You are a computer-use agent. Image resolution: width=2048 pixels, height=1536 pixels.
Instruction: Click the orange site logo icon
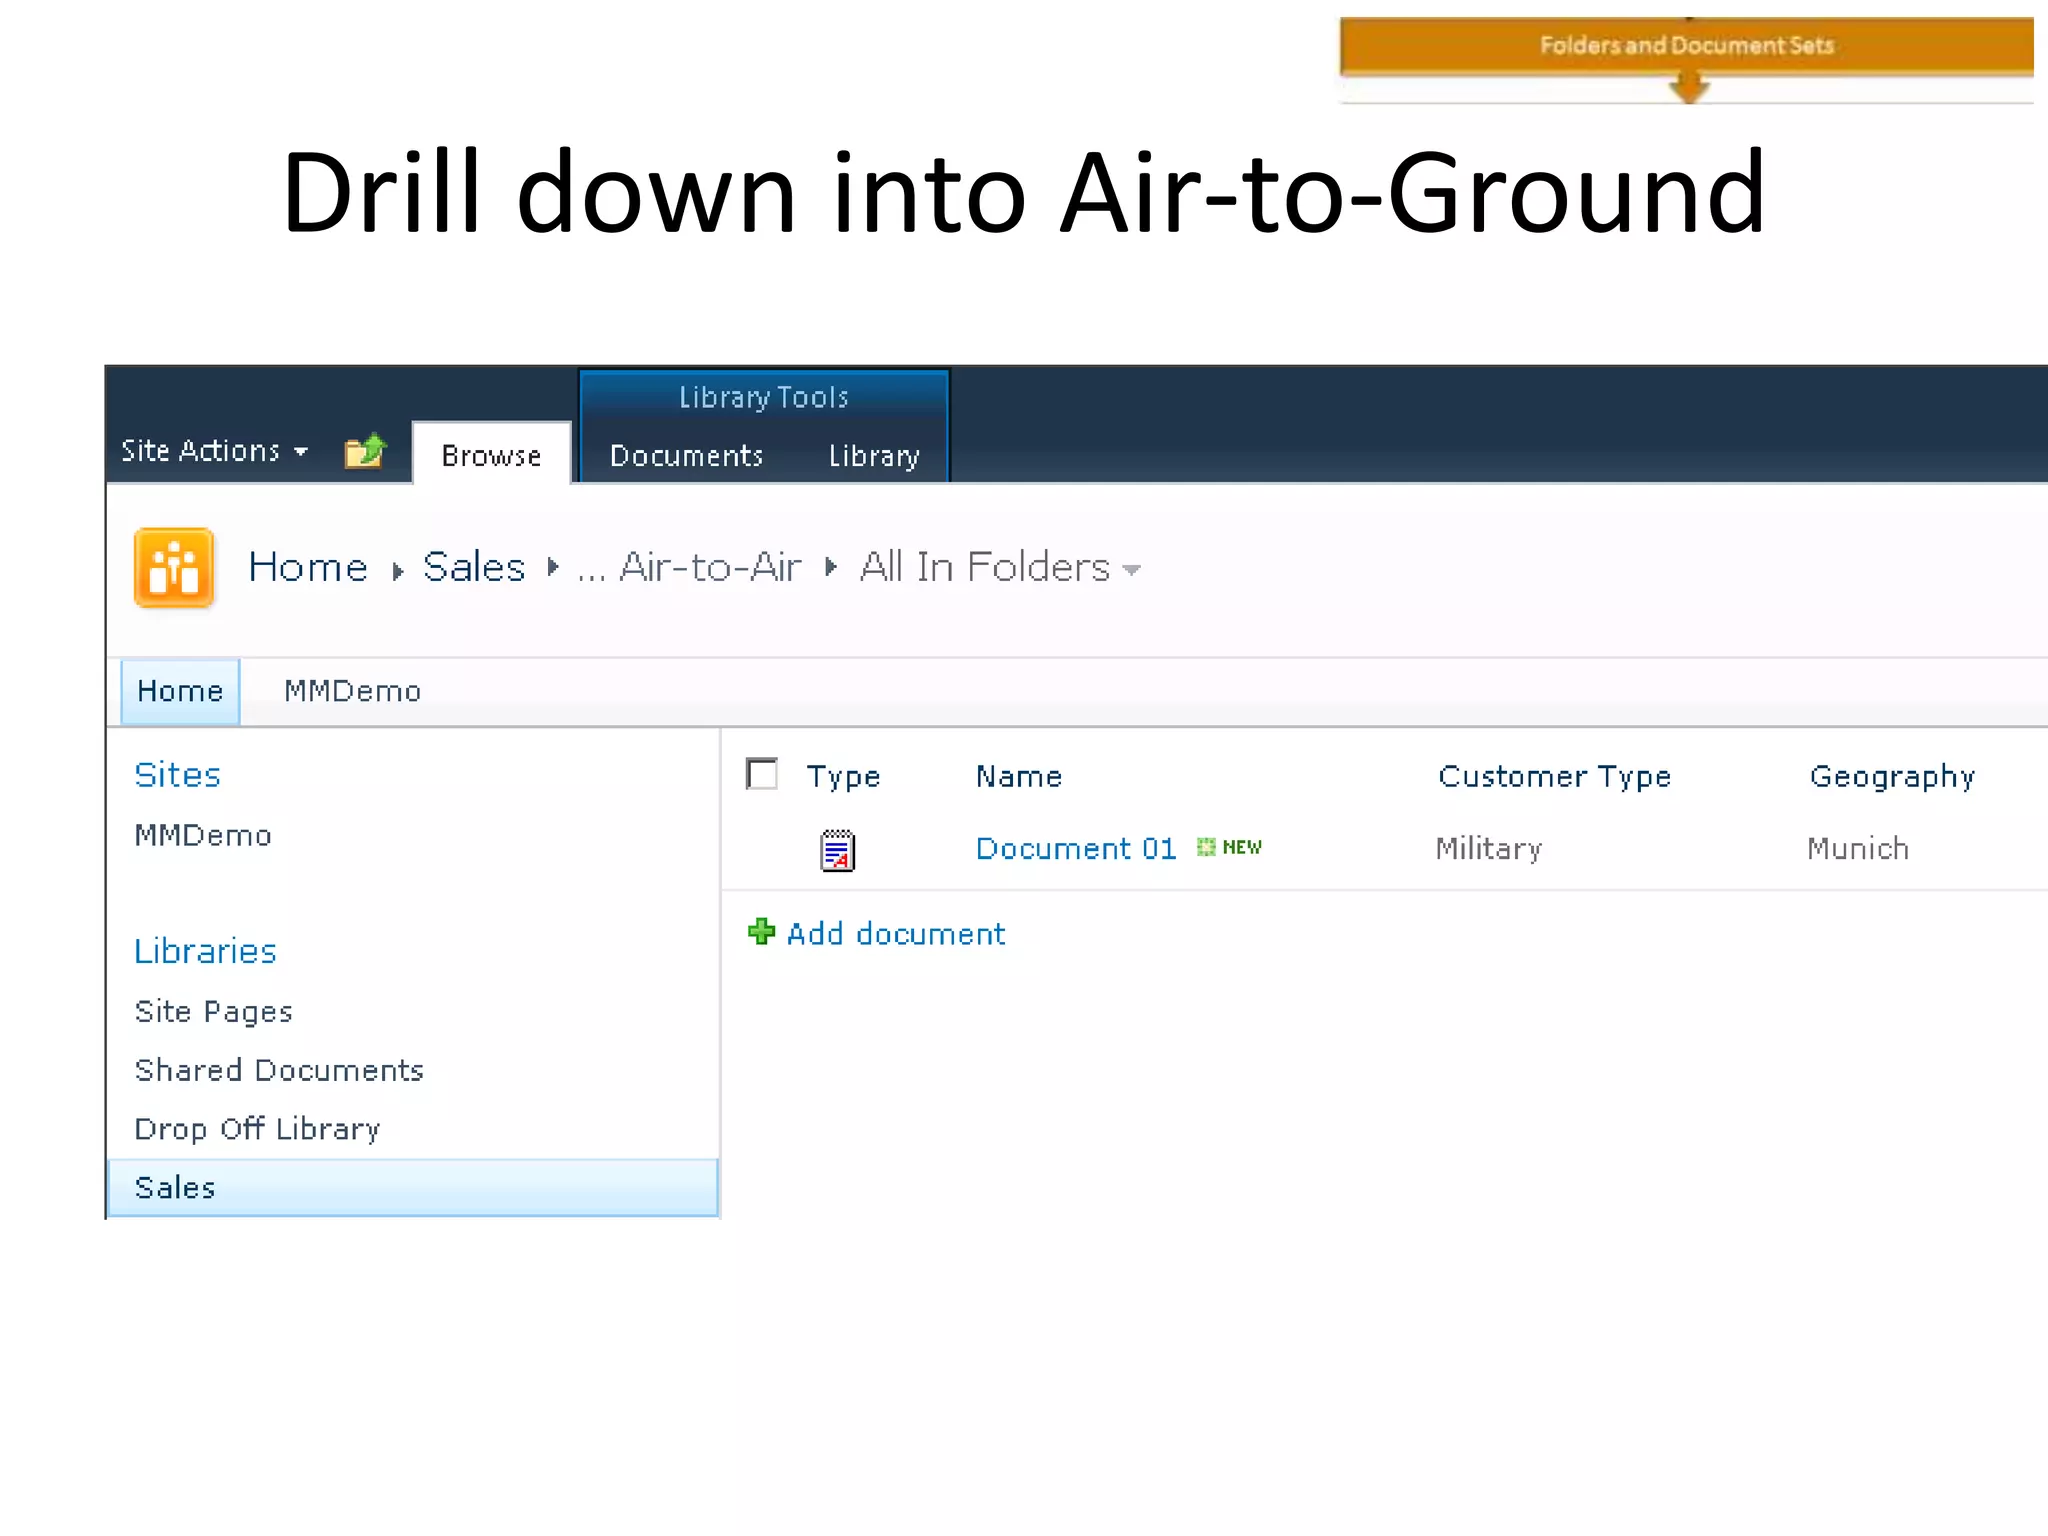click(x=174, y=567)
